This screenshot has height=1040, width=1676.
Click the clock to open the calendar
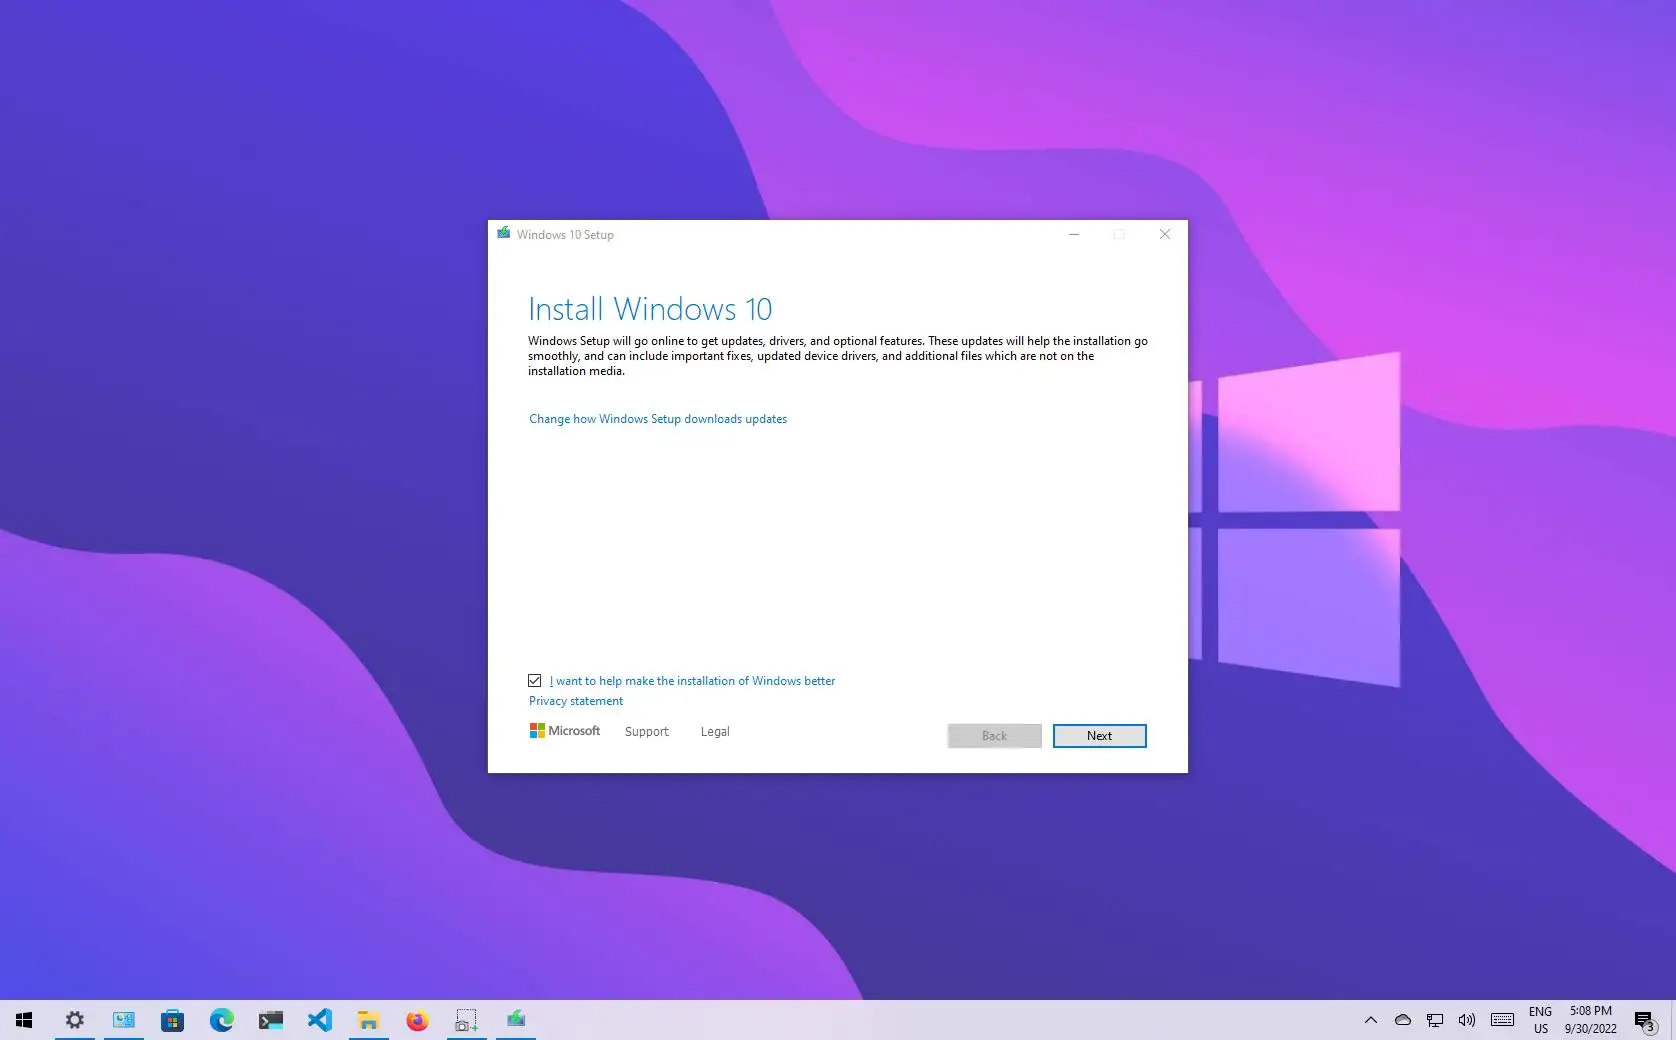tap(1588, 1019)
